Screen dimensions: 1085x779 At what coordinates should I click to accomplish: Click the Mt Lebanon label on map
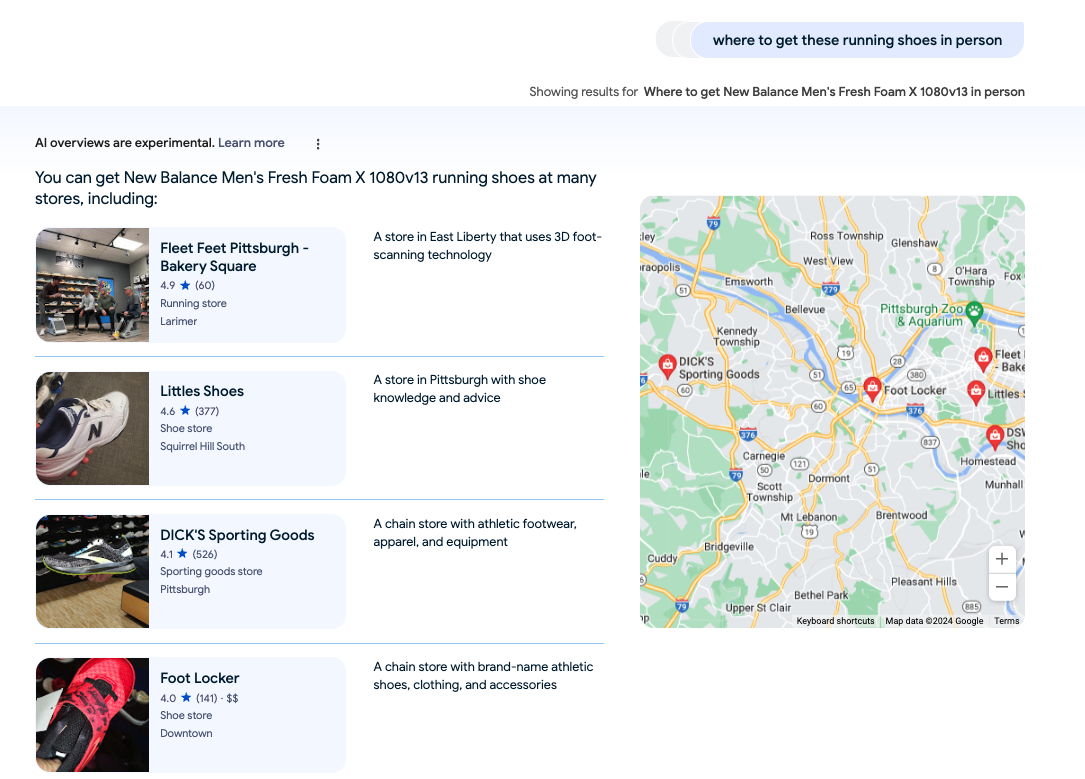[808, 517]
